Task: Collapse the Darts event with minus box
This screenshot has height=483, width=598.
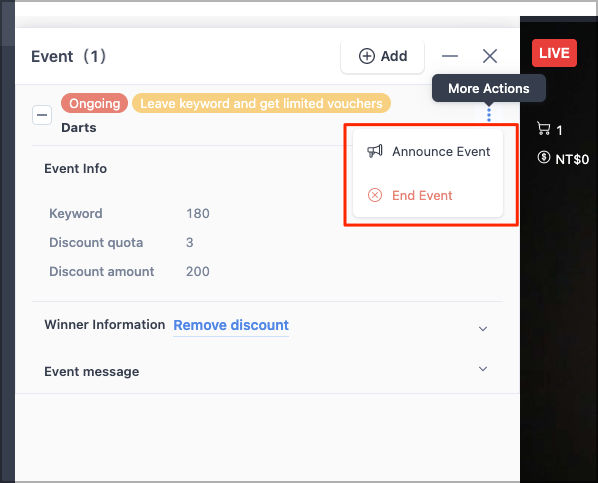Action: click(42, 115)
